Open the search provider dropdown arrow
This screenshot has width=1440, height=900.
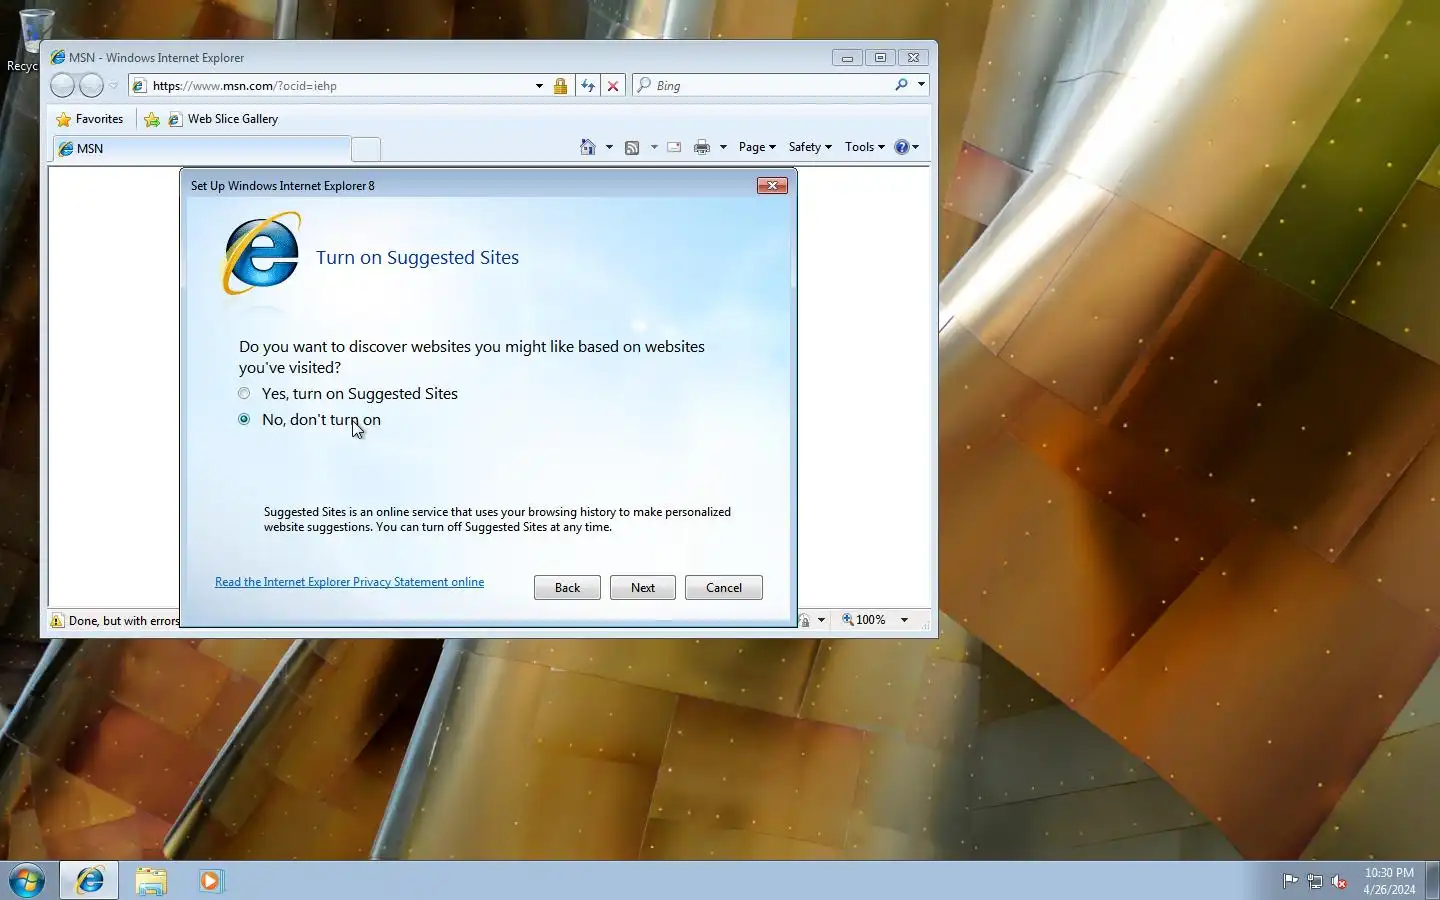[921, 85]
